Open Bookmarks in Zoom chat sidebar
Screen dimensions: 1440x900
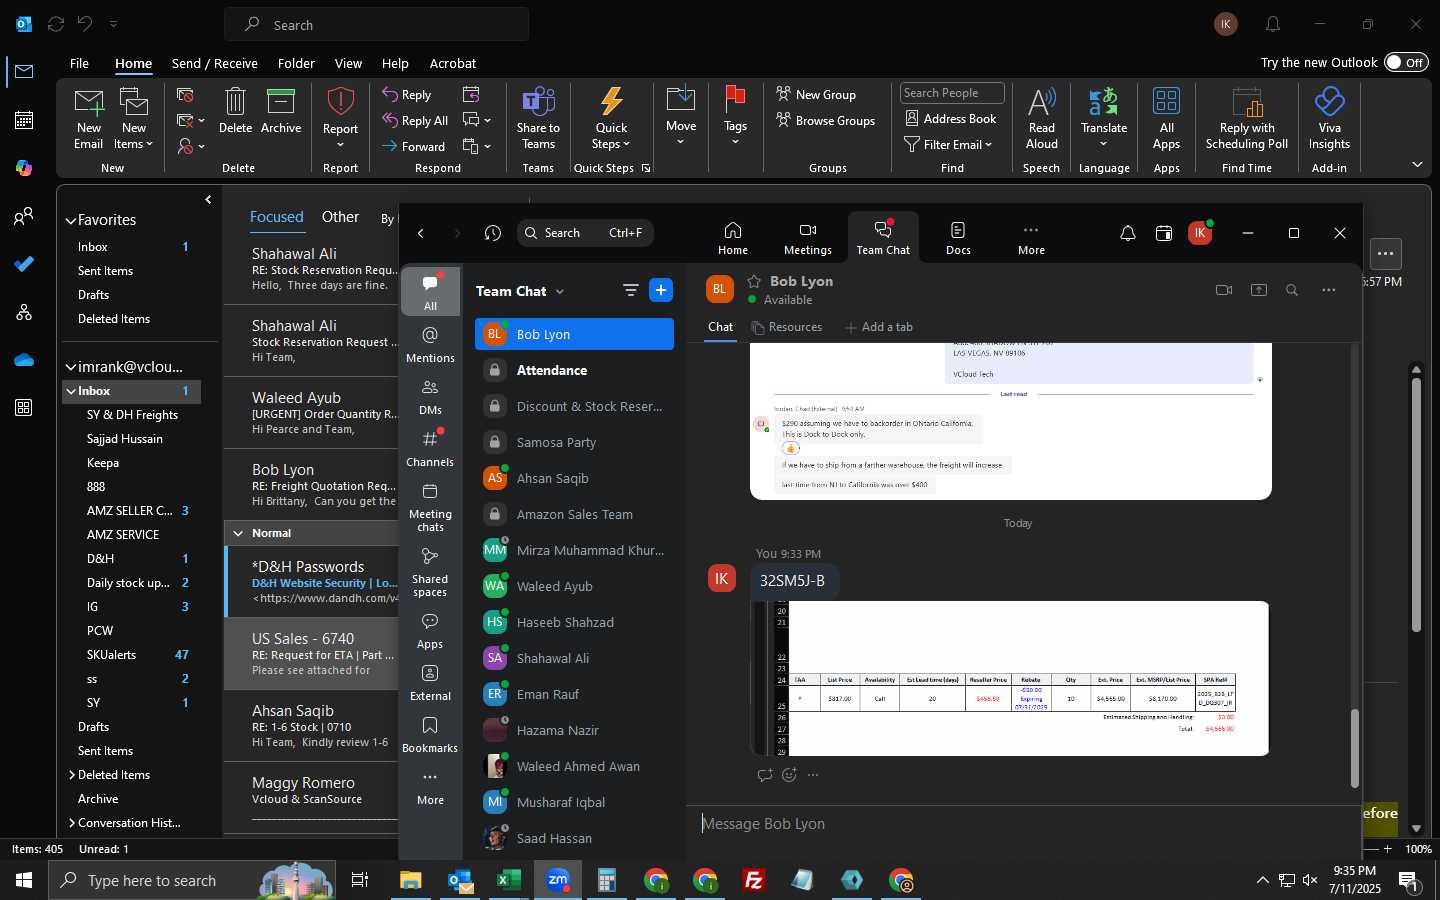[x=430, y=734]
